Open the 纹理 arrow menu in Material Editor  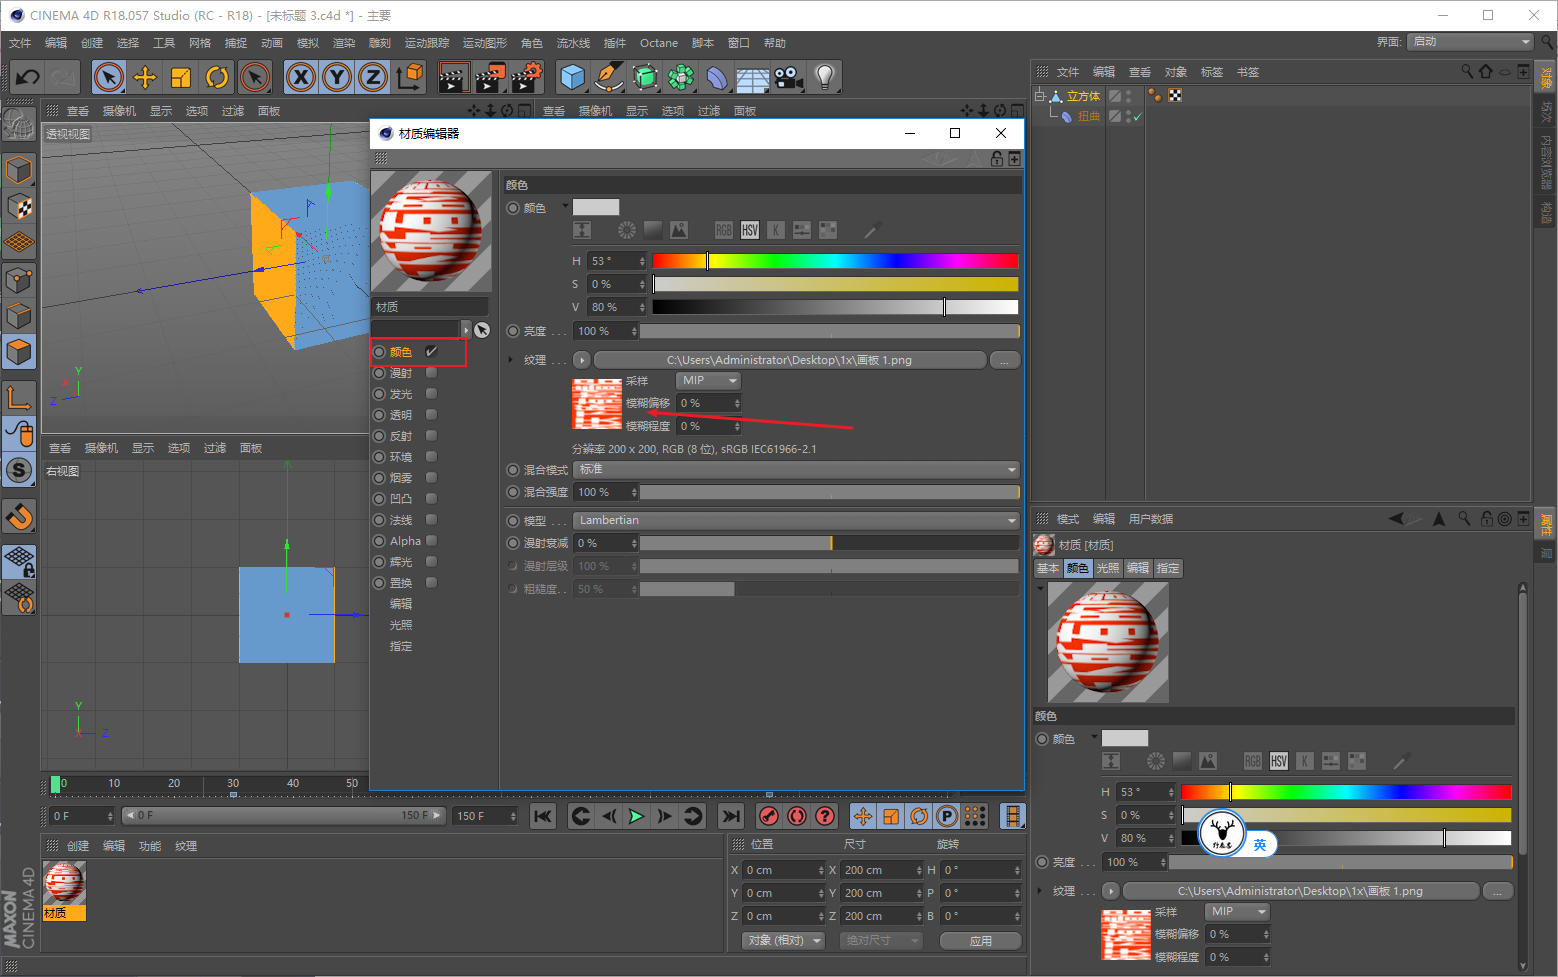click(582, 360)
